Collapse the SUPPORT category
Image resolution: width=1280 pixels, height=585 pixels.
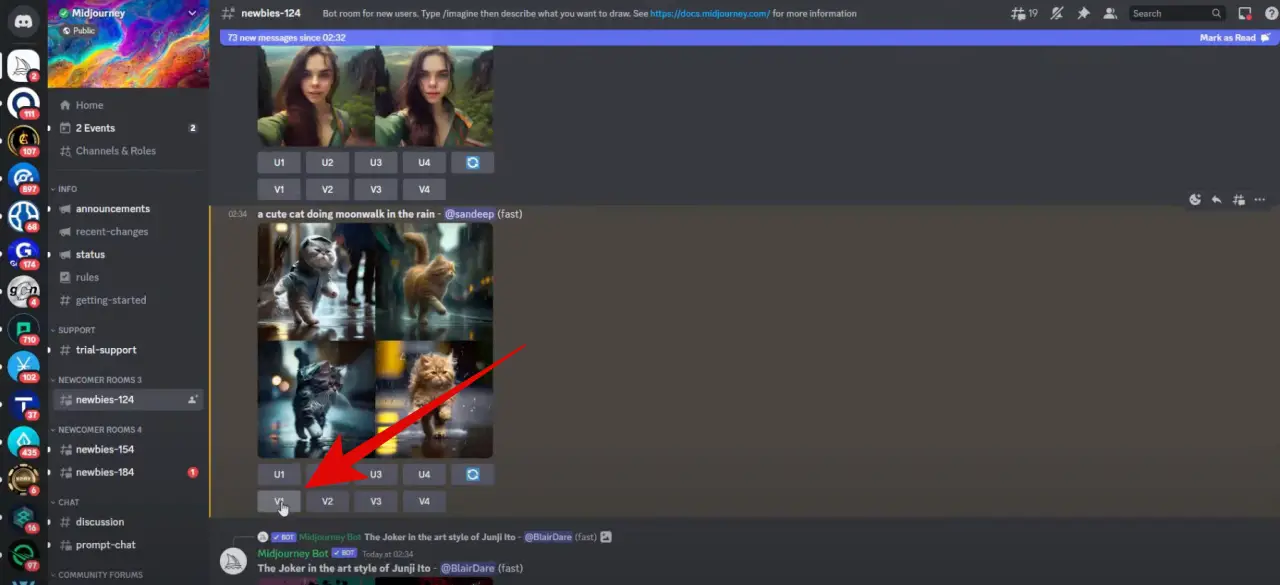(x=76, y=330)
